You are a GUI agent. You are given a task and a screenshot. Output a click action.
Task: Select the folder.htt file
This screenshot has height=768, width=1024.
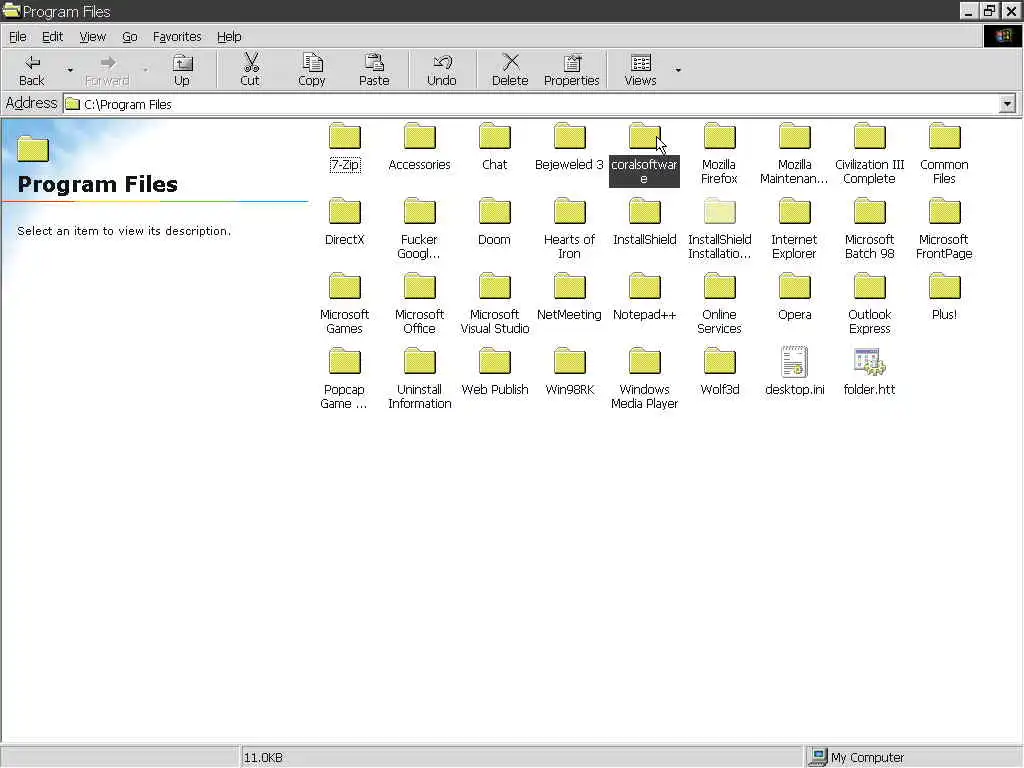(869, 372)
